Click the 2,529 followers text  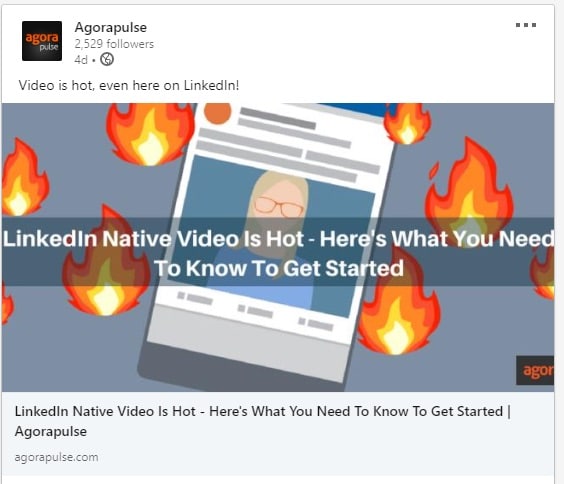pos(114,44)
